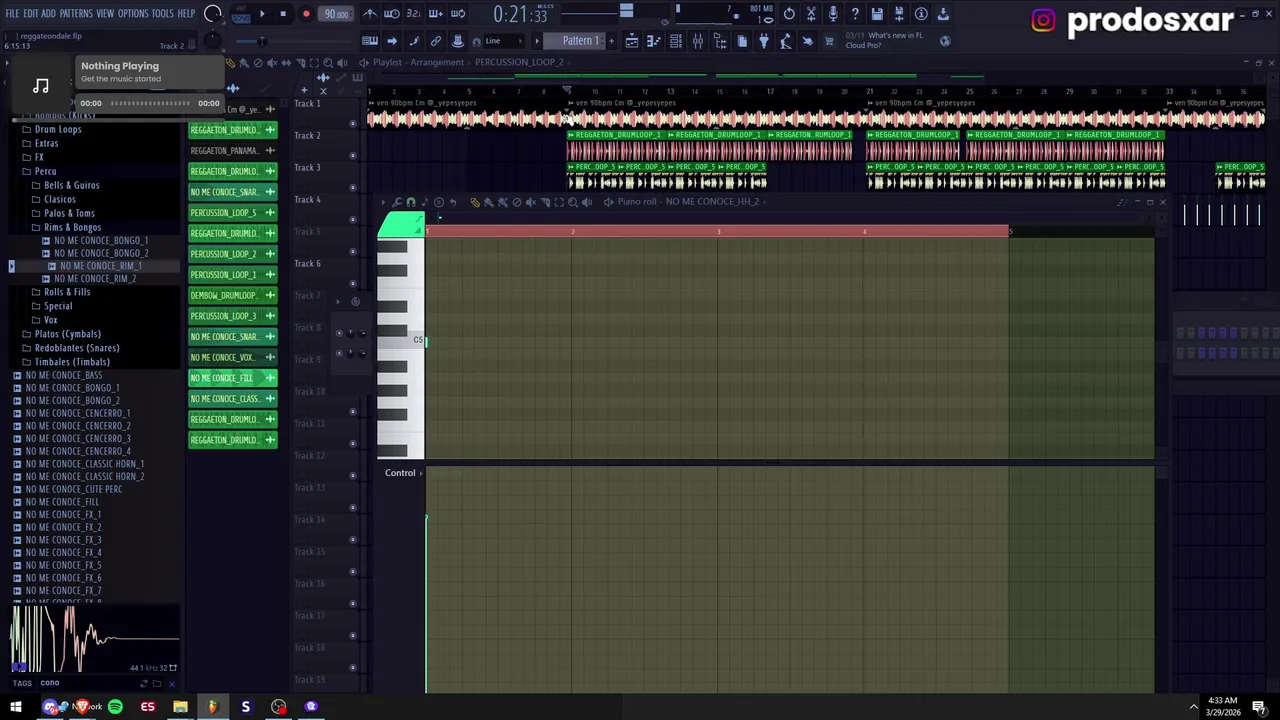Mute Track 4 using its mute dot

[x=352, y=219]
